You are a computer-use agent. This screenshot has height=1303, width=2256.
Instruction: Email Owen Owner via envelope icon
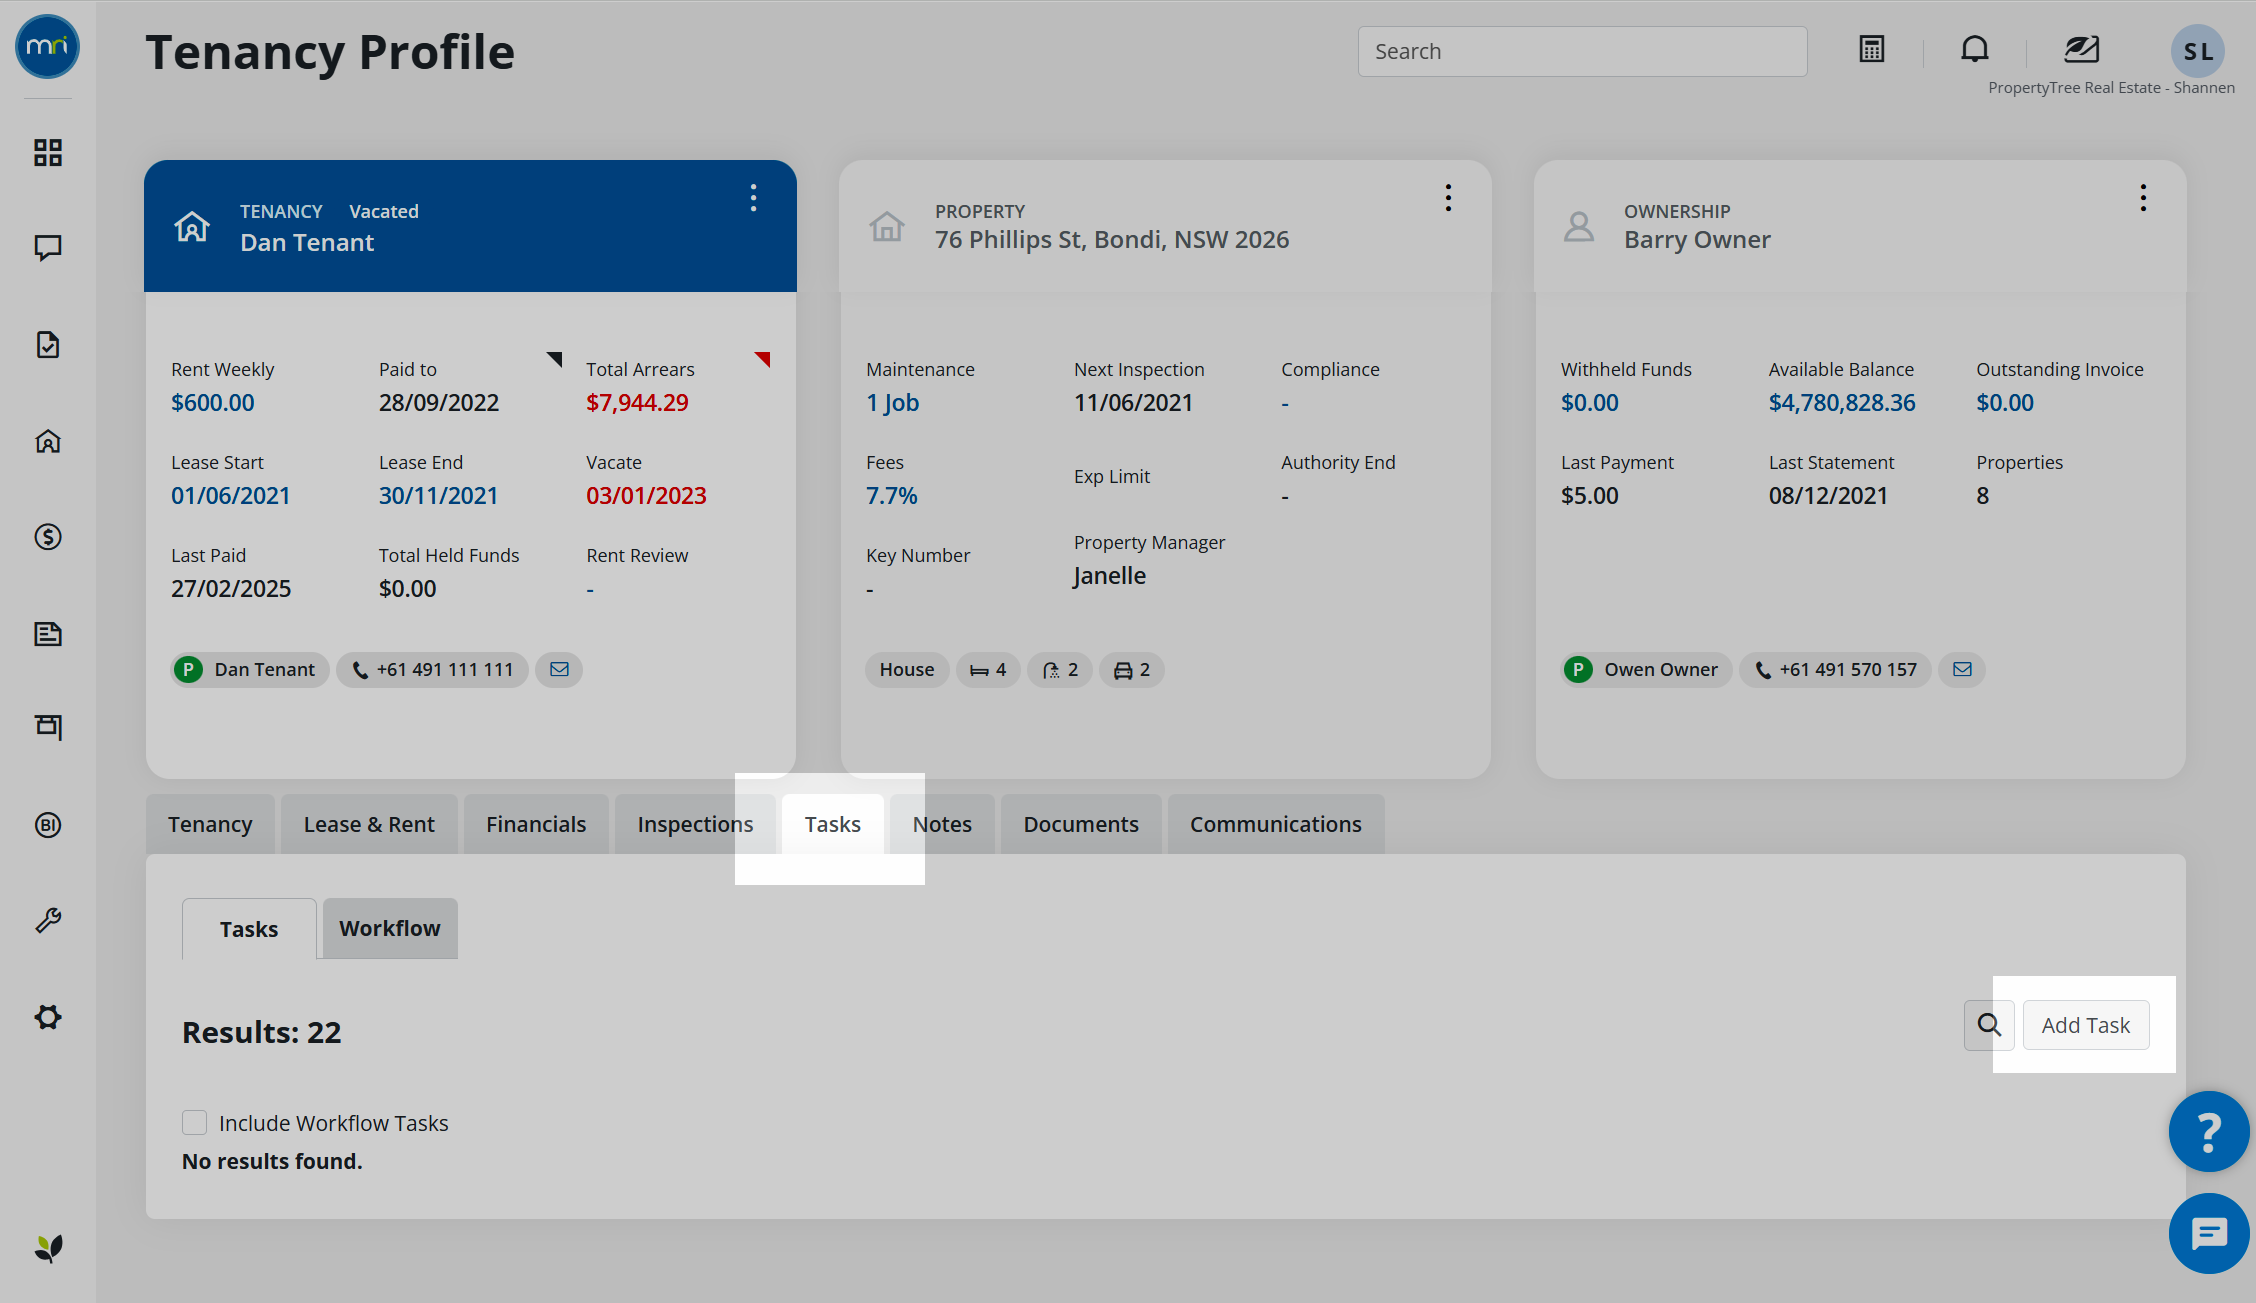coord(1962,669)
